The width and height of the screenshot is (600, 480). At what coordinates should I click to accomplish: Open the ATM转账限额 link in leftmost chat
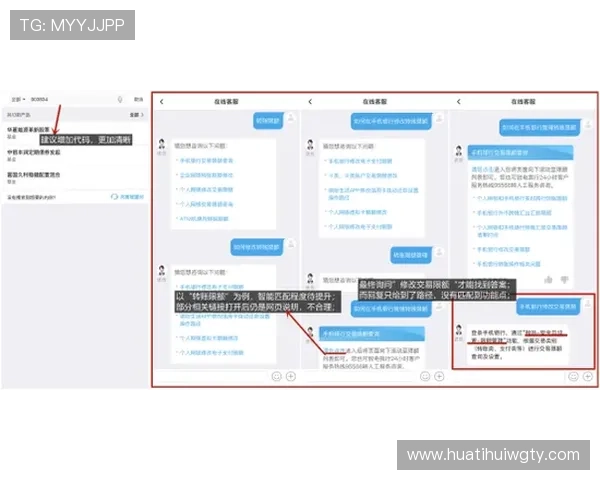click(x=204, y=219)
